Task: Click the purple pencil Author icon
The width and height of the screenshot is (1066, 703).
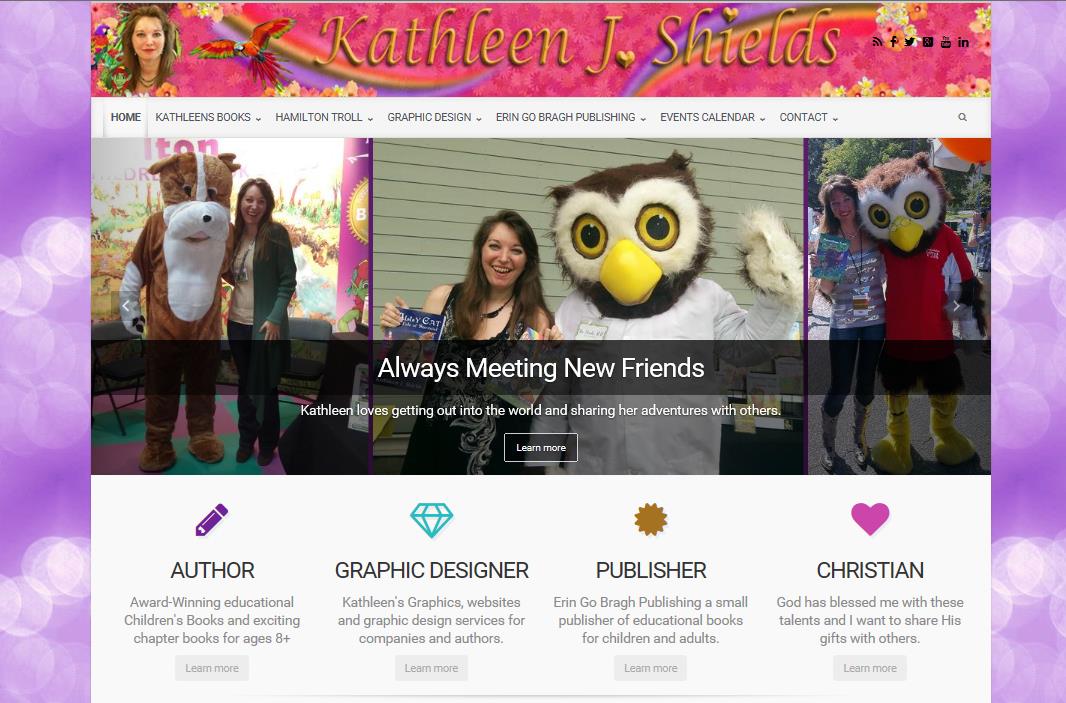Action: click(x=212, y=519)
